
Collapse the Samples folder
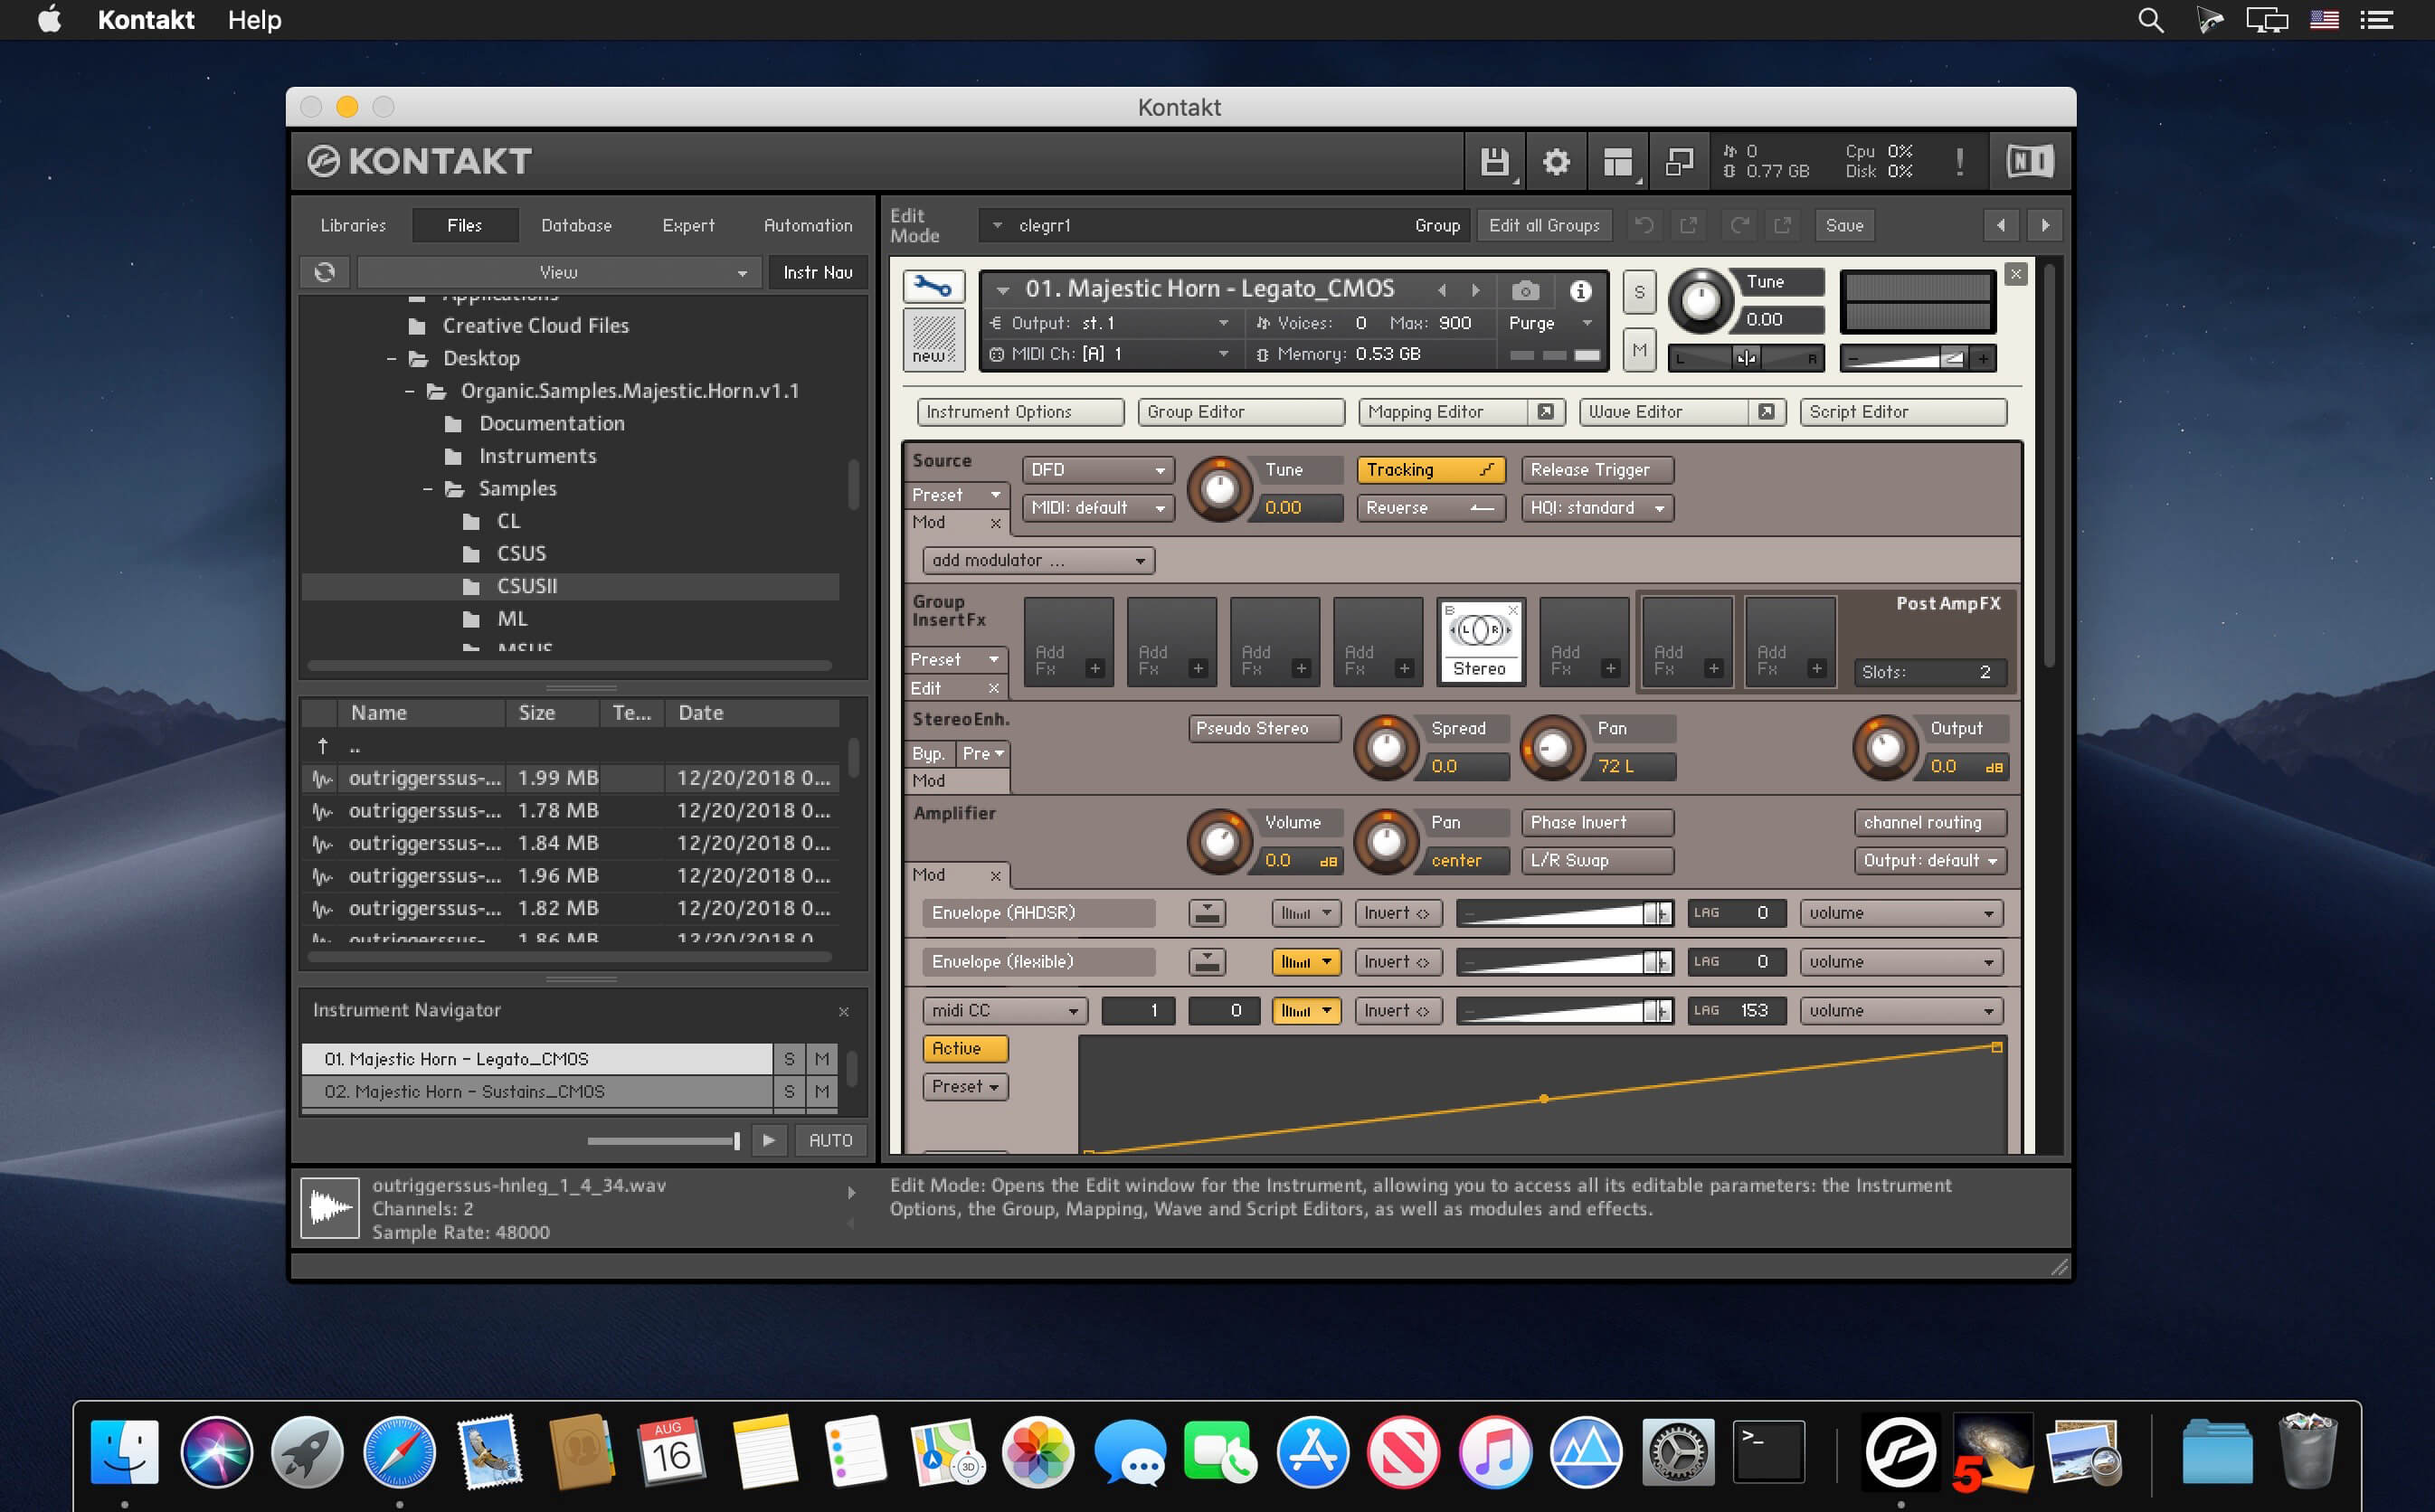coord(428,489)
